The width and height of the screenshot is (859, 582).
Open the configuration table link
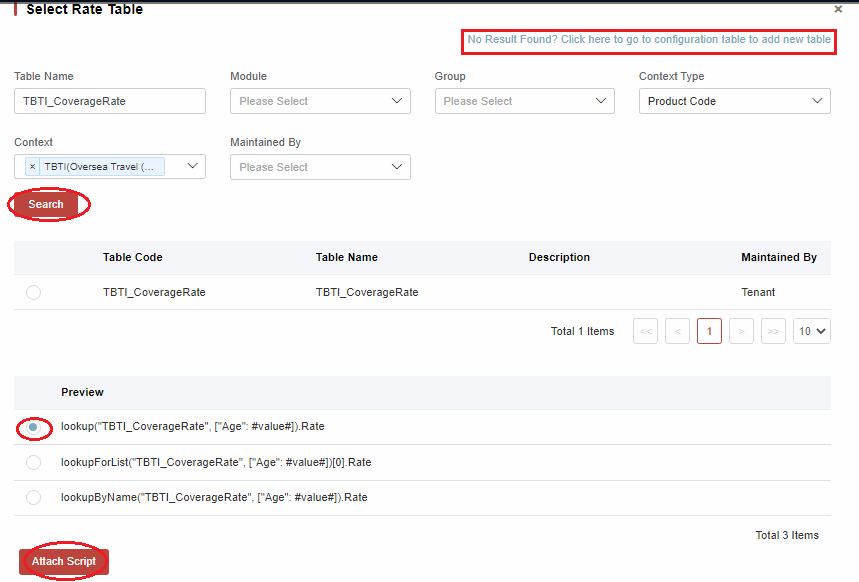click(x=649, y=39)
